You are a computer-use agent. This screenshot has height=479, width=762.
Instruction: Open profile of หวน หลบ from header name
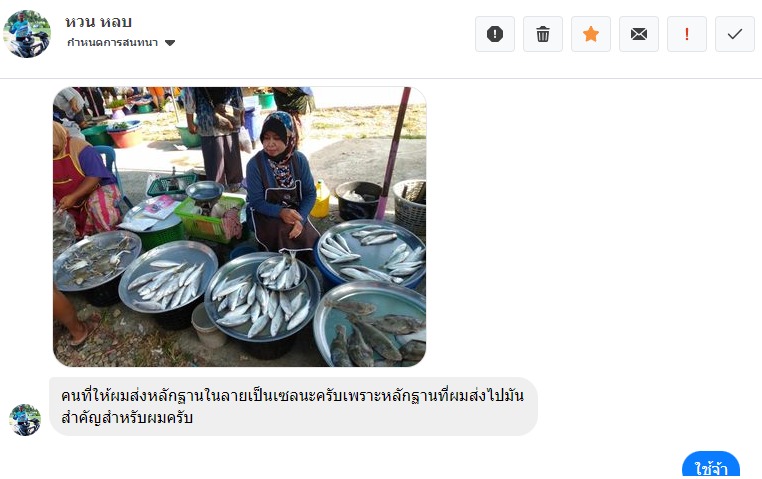(99, 22)
